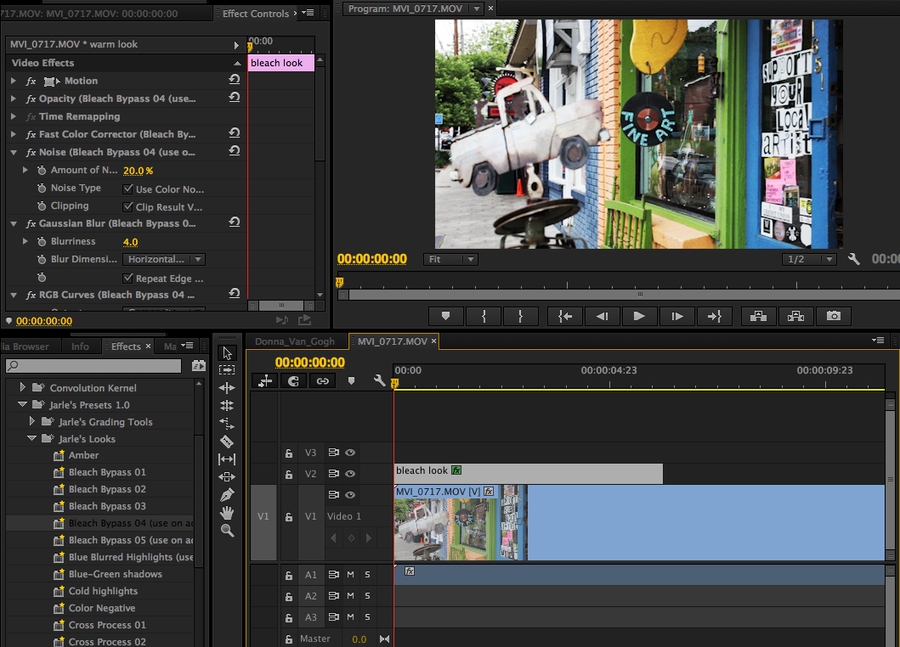Lock the V2 track with the padlock

(289, 473)
